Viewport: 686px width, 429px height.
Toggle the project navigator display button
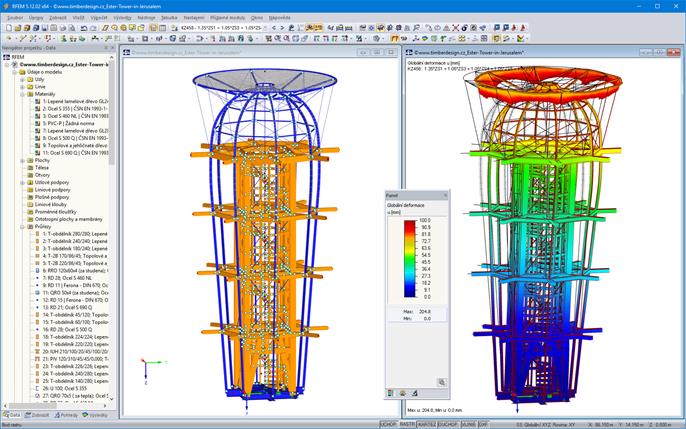154,28
